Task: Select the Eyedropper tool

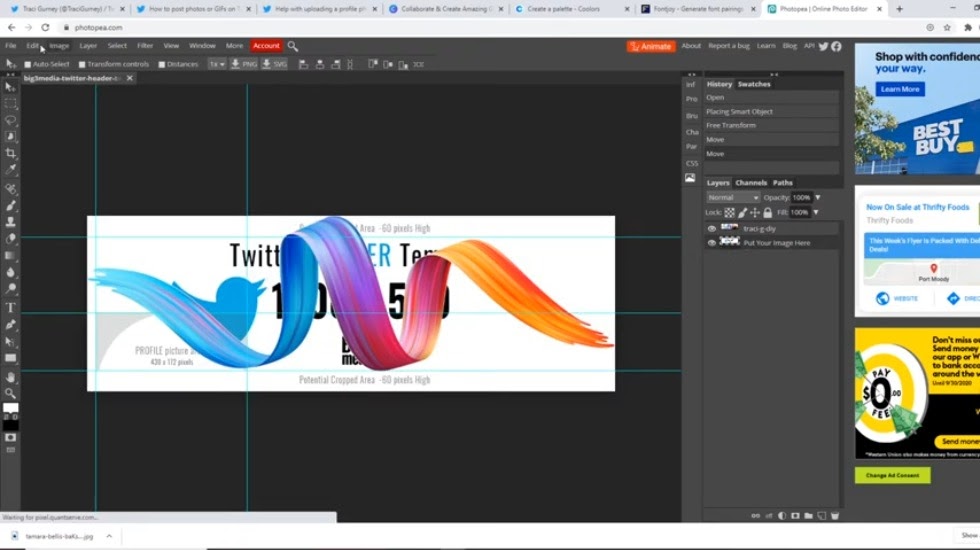Action: coord(10,169)
